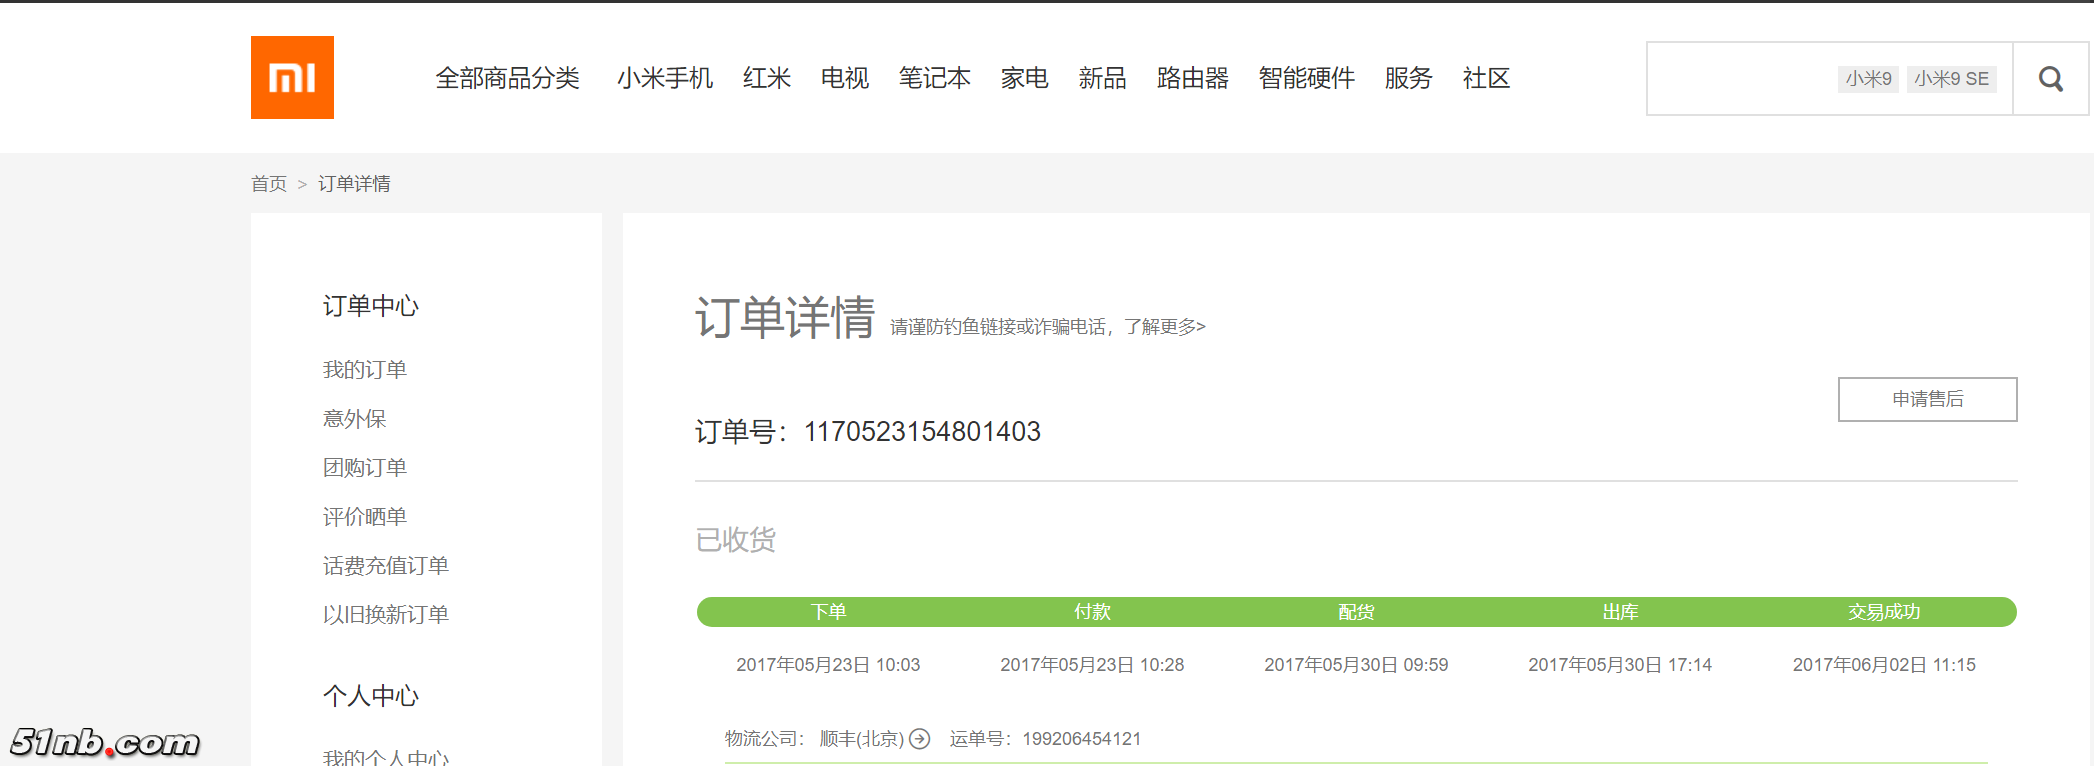Click the 申请售后 button
2094x766 pixels.
[x=1927, y=399]
